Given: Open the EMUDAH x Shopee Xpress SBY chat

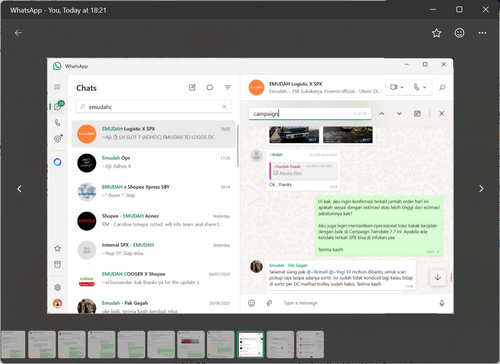Looking at the screenshot, I should 154,192.
